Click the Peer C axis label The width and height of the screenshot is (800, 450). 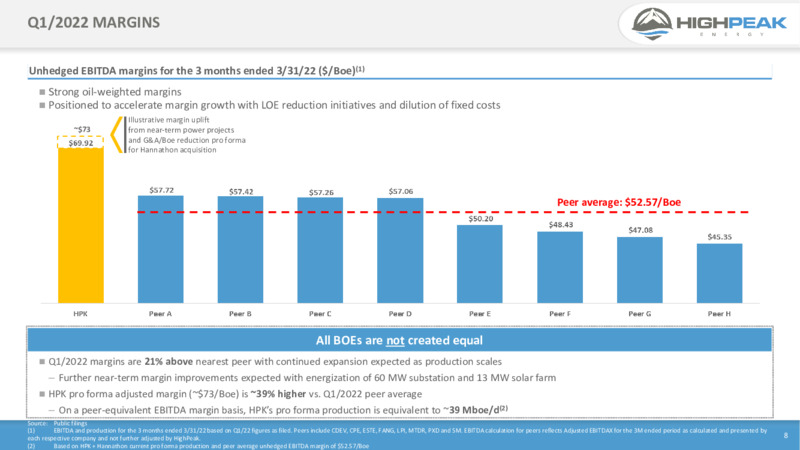[x=320, y=314]
